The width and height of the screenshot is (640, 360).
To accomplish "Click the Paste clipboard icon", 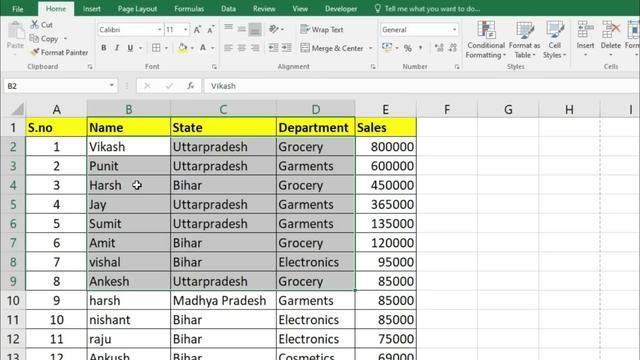I will 15,31.
